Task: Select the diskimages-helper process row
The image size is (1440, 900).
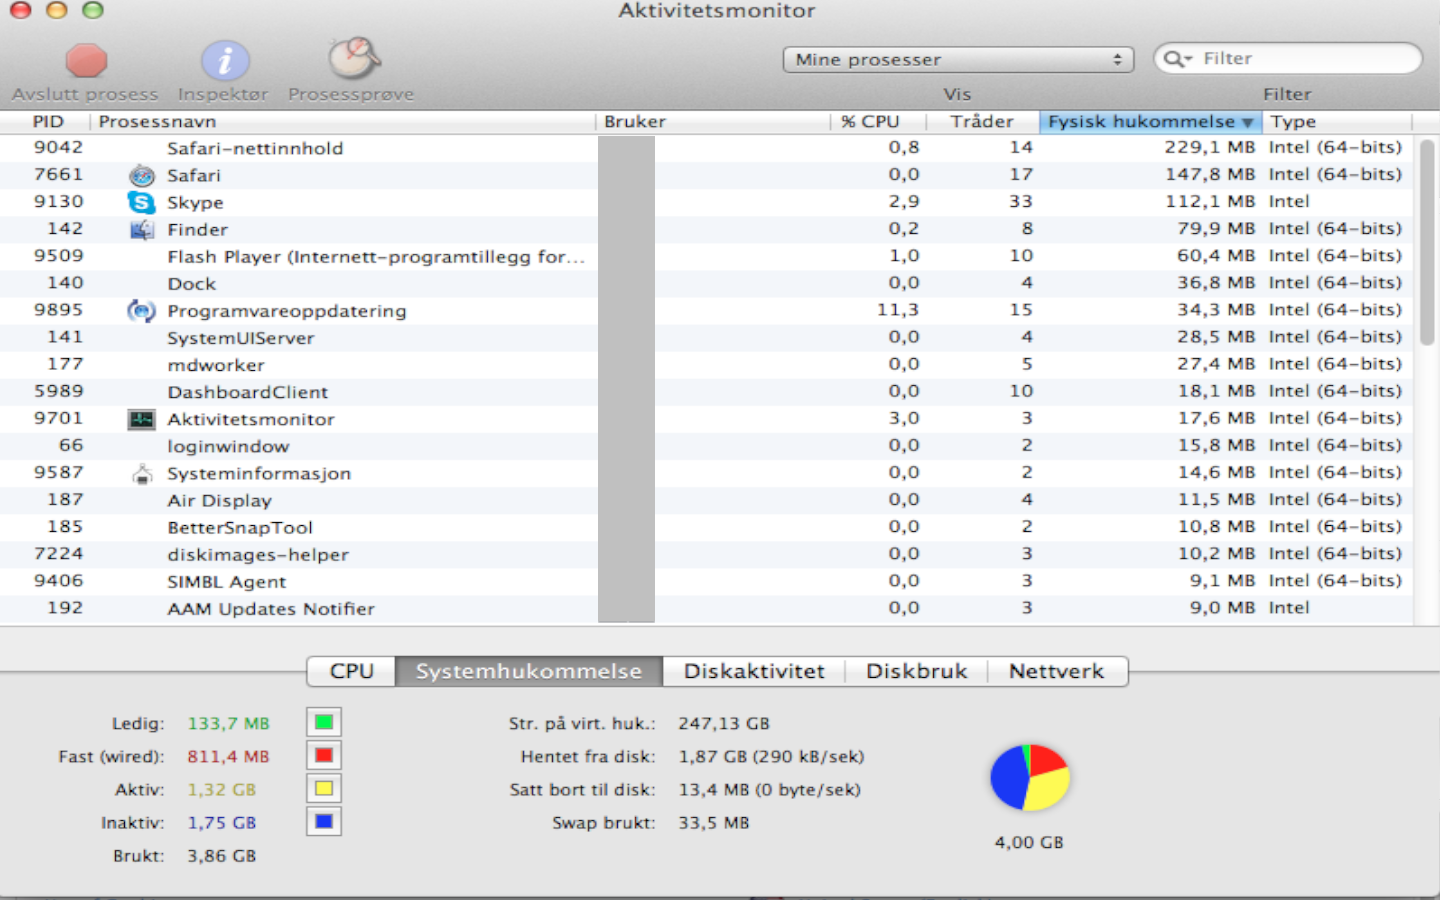Action: click(706, 553)
